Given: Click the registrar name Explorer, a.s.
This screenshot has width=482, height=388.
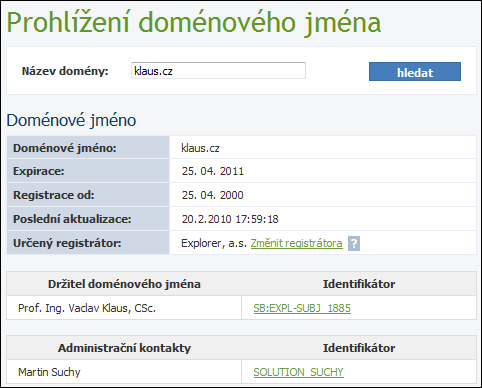Looking at the screenshot, I should point(214,243).
